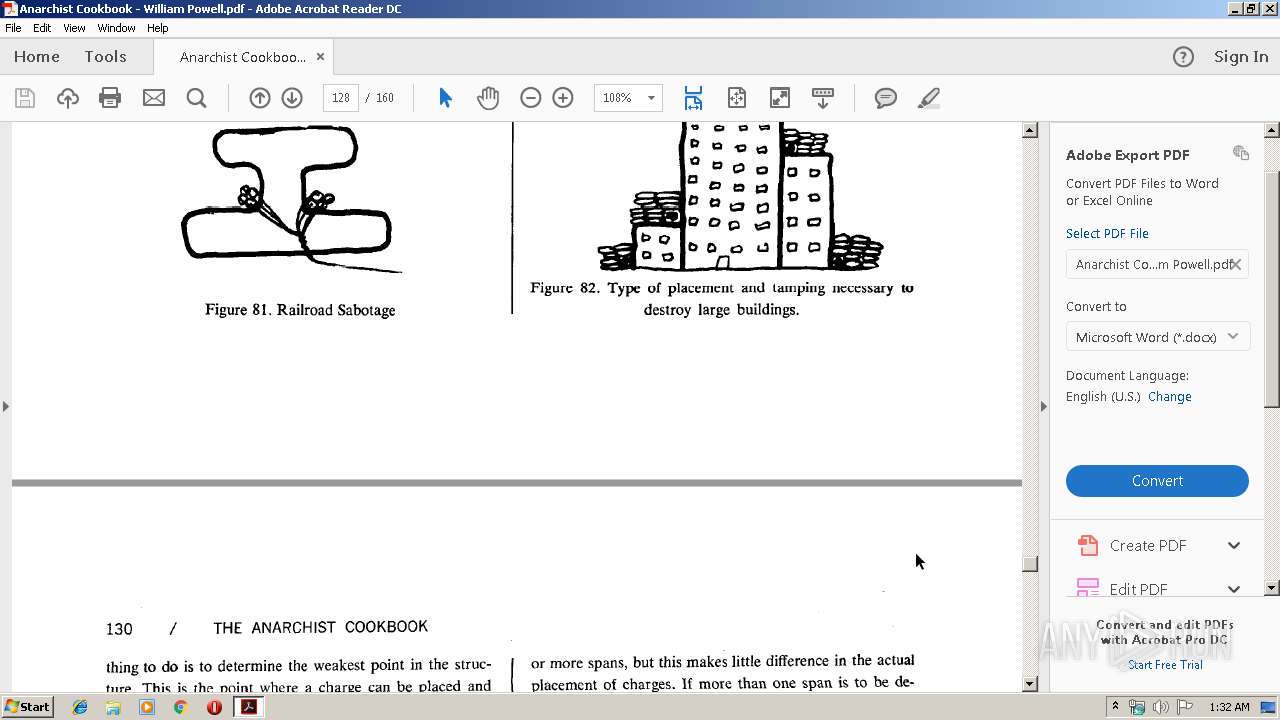Click the Change document language link

1170,396
